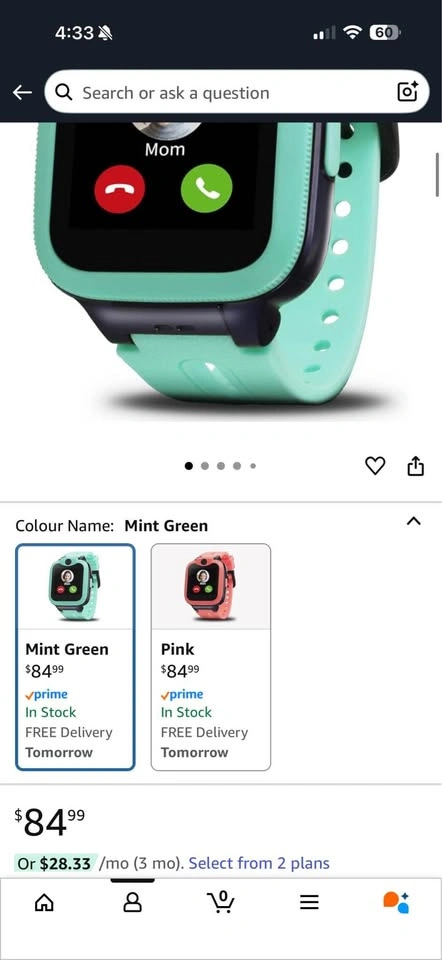Add to wish list heart icon

point(375,467)
